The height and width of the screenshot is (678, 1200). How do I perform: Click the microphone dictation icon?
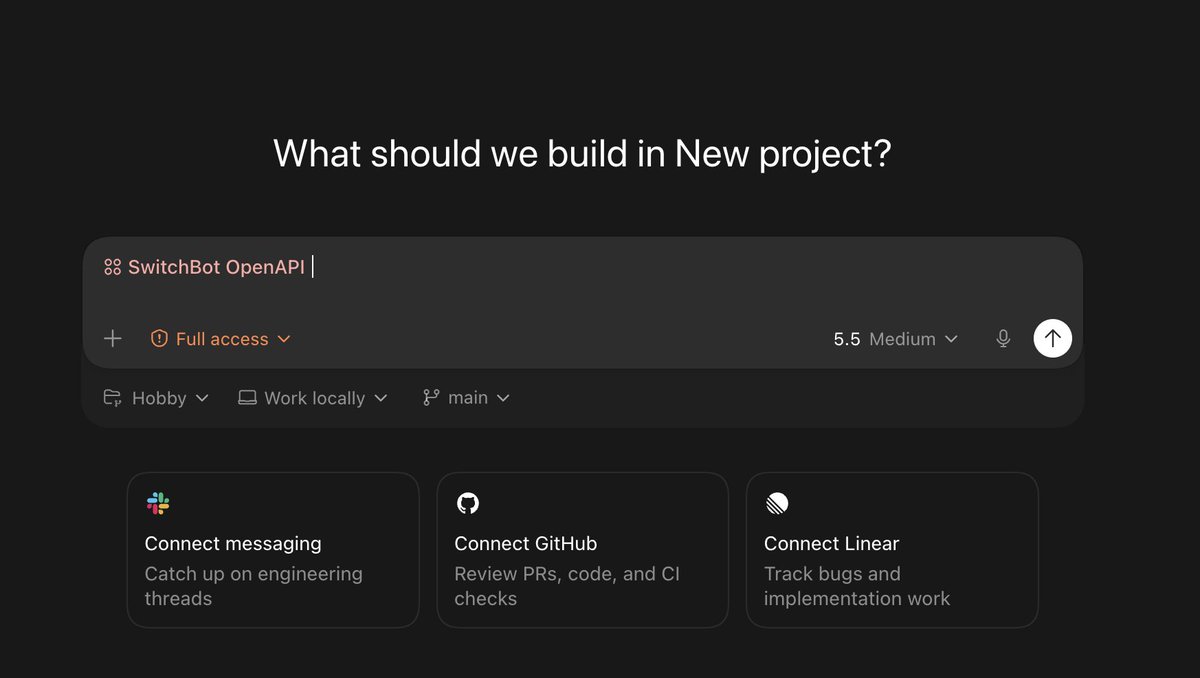pos(1003,339)
